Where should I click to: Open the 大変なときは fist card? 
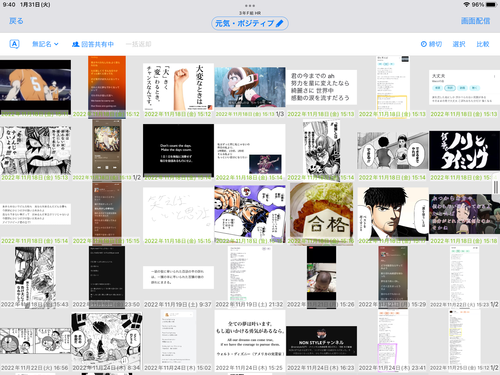click(x=178, y=87)
